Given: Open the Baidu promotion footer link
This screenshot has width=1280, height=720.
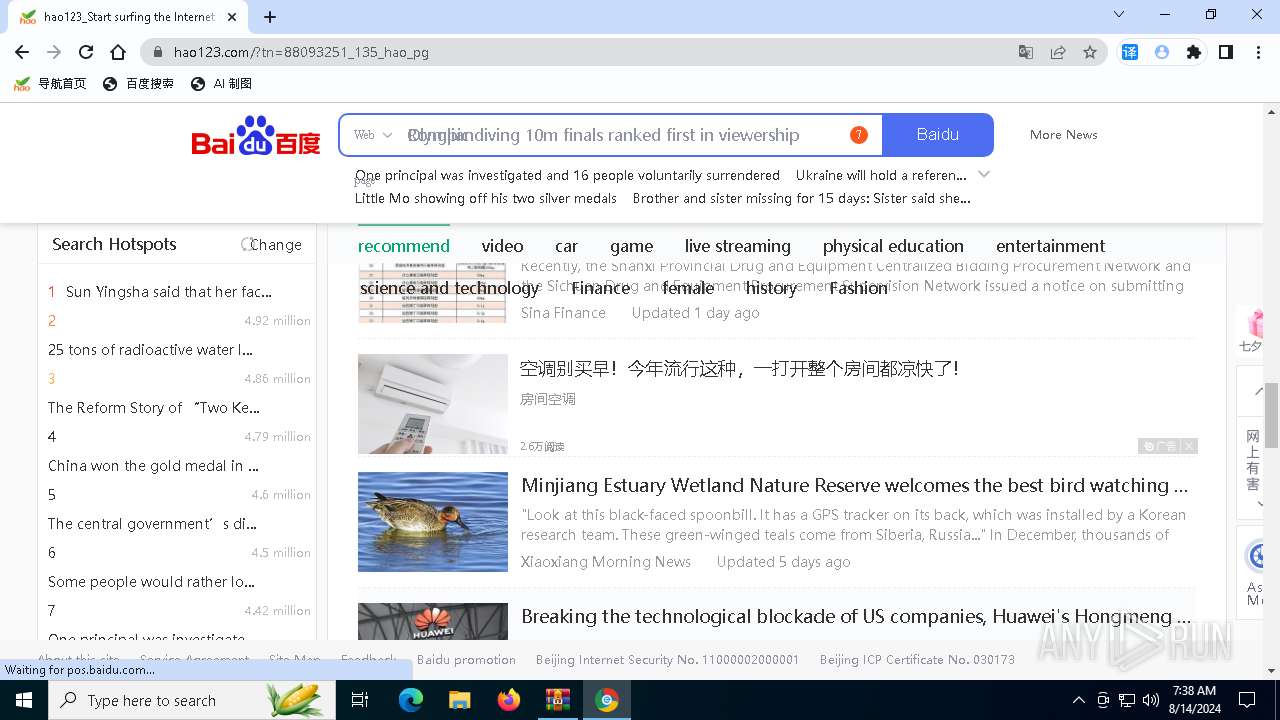Looking at the screenshot, I should (466, 660).
